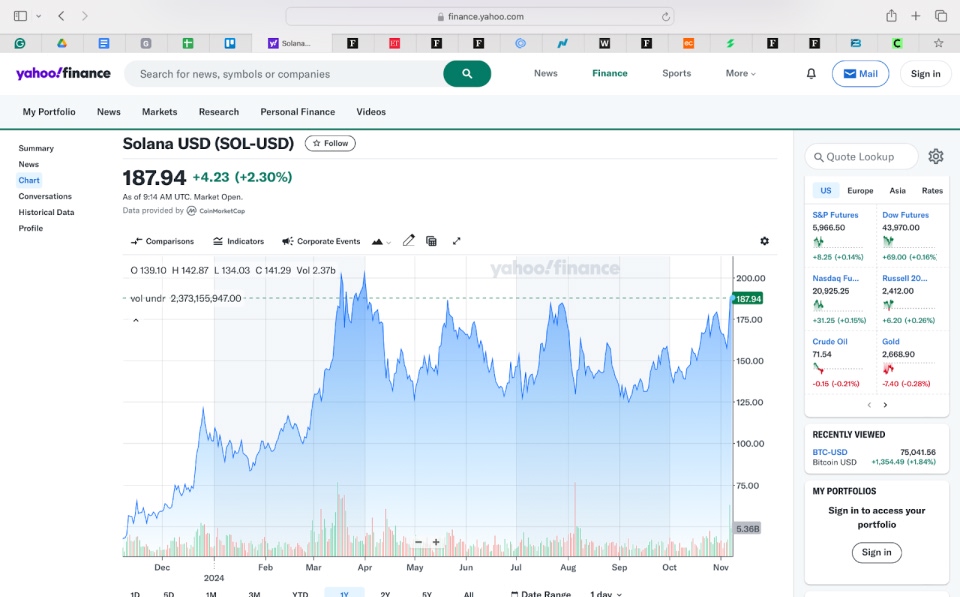Zoom out chart with minus button
Screen dimensions: 960x597
418,542
